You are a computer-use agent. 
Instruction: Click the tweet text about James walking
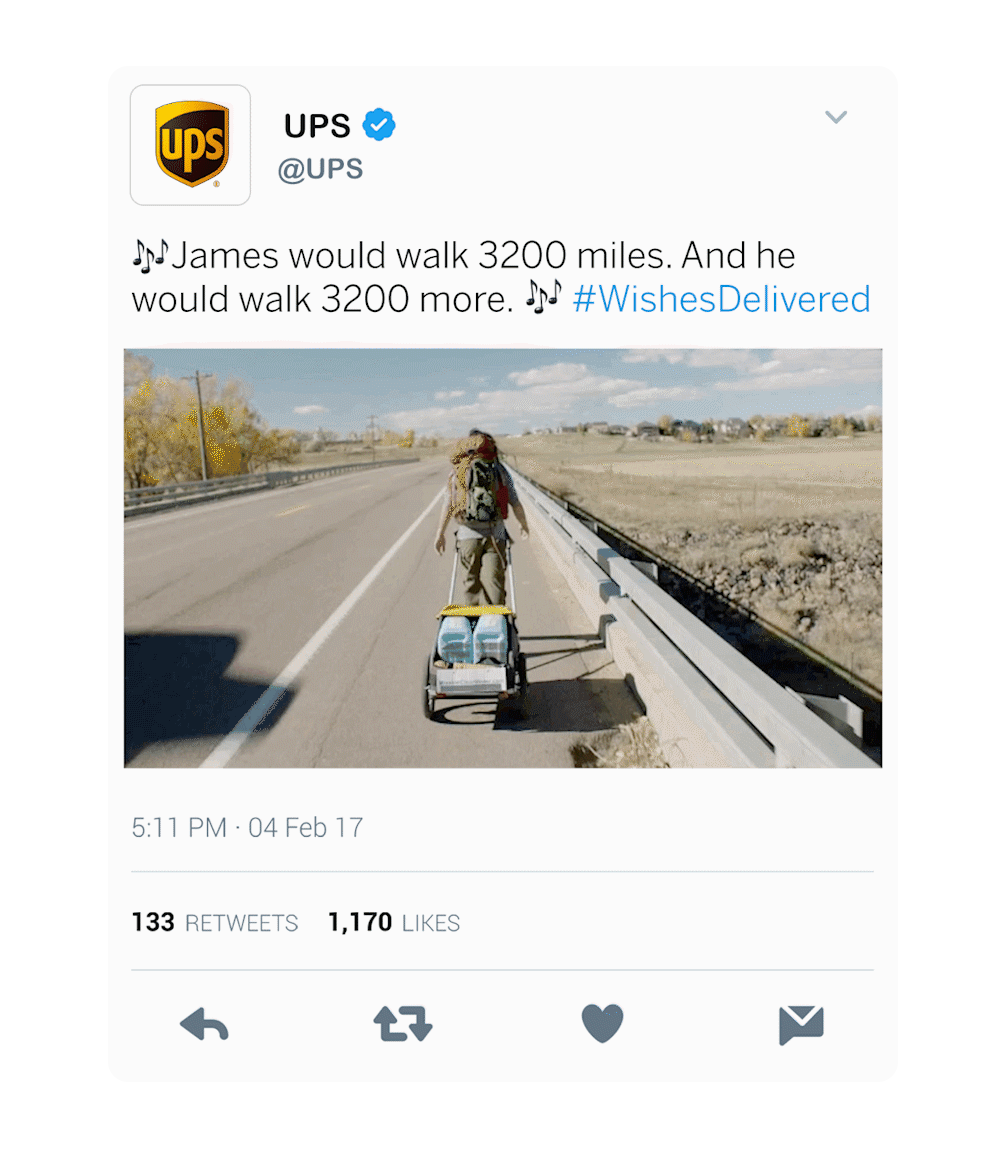click(x=501, y=277)
